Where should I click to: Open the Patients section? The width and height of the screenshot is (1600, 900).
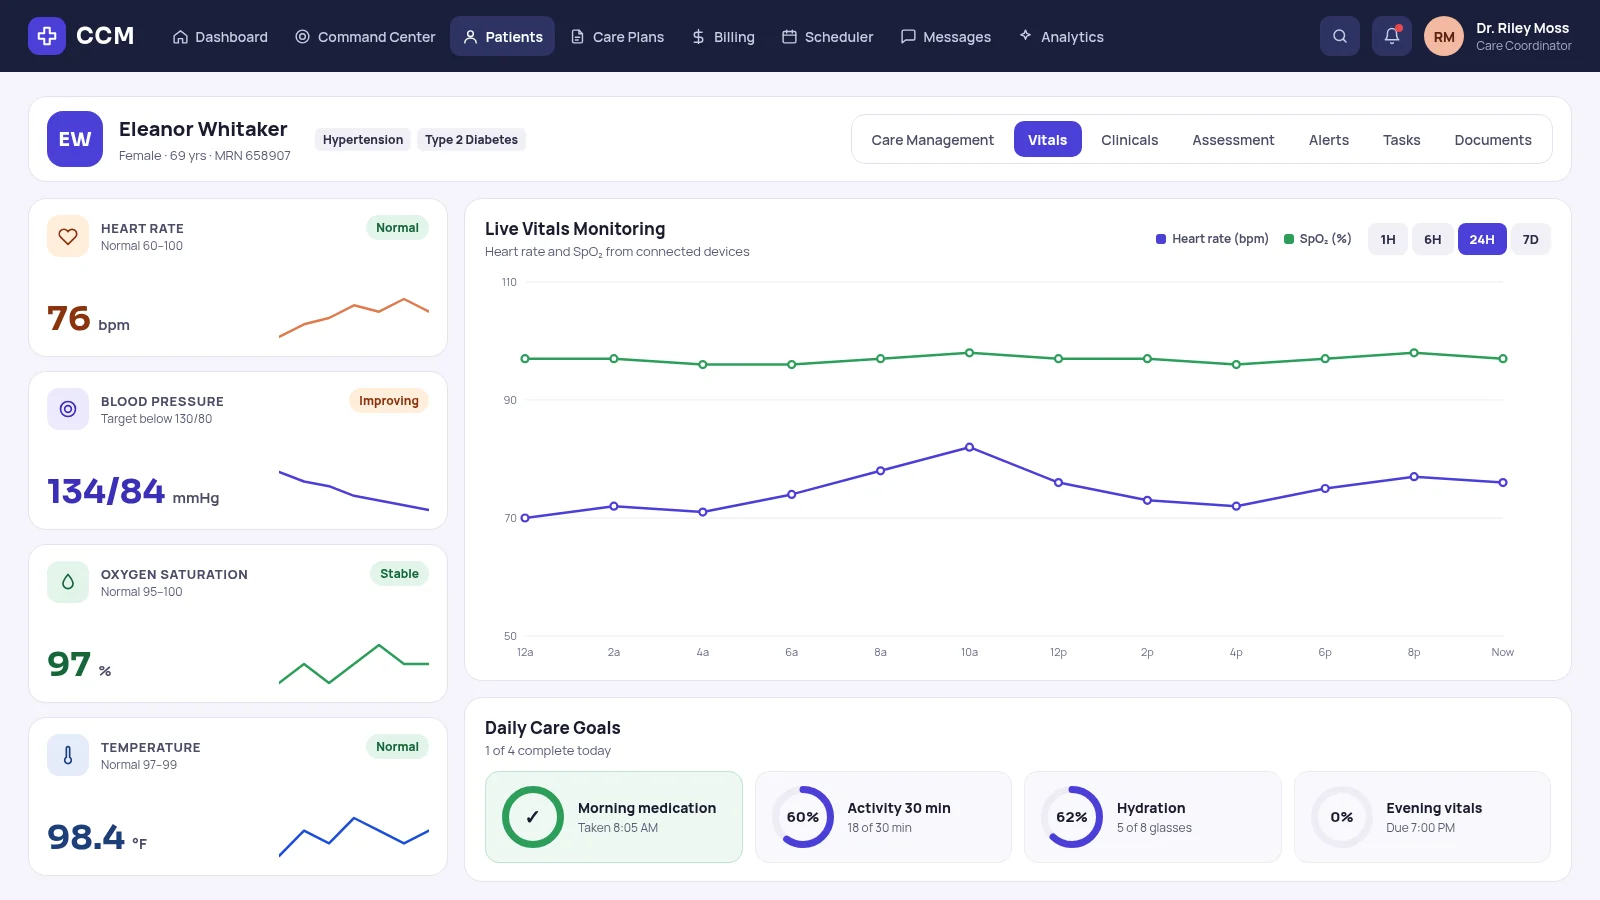502,36
